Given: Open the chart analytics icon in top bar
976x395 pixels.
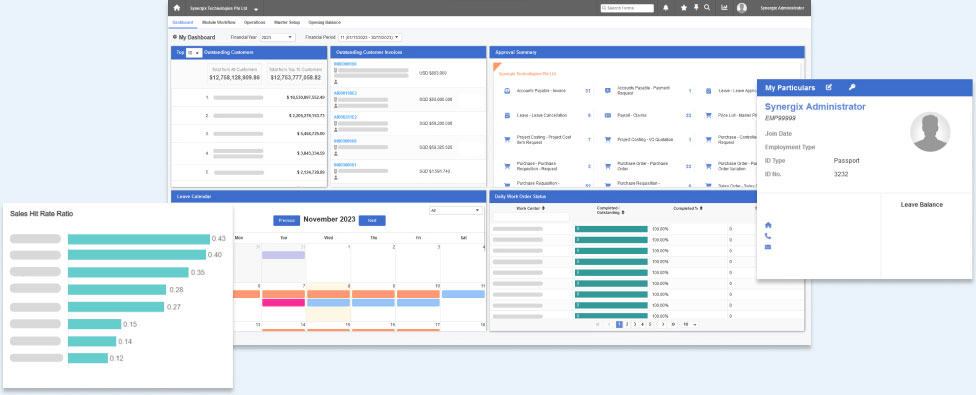Looking at the screenshot, I should tap(724, 8).
